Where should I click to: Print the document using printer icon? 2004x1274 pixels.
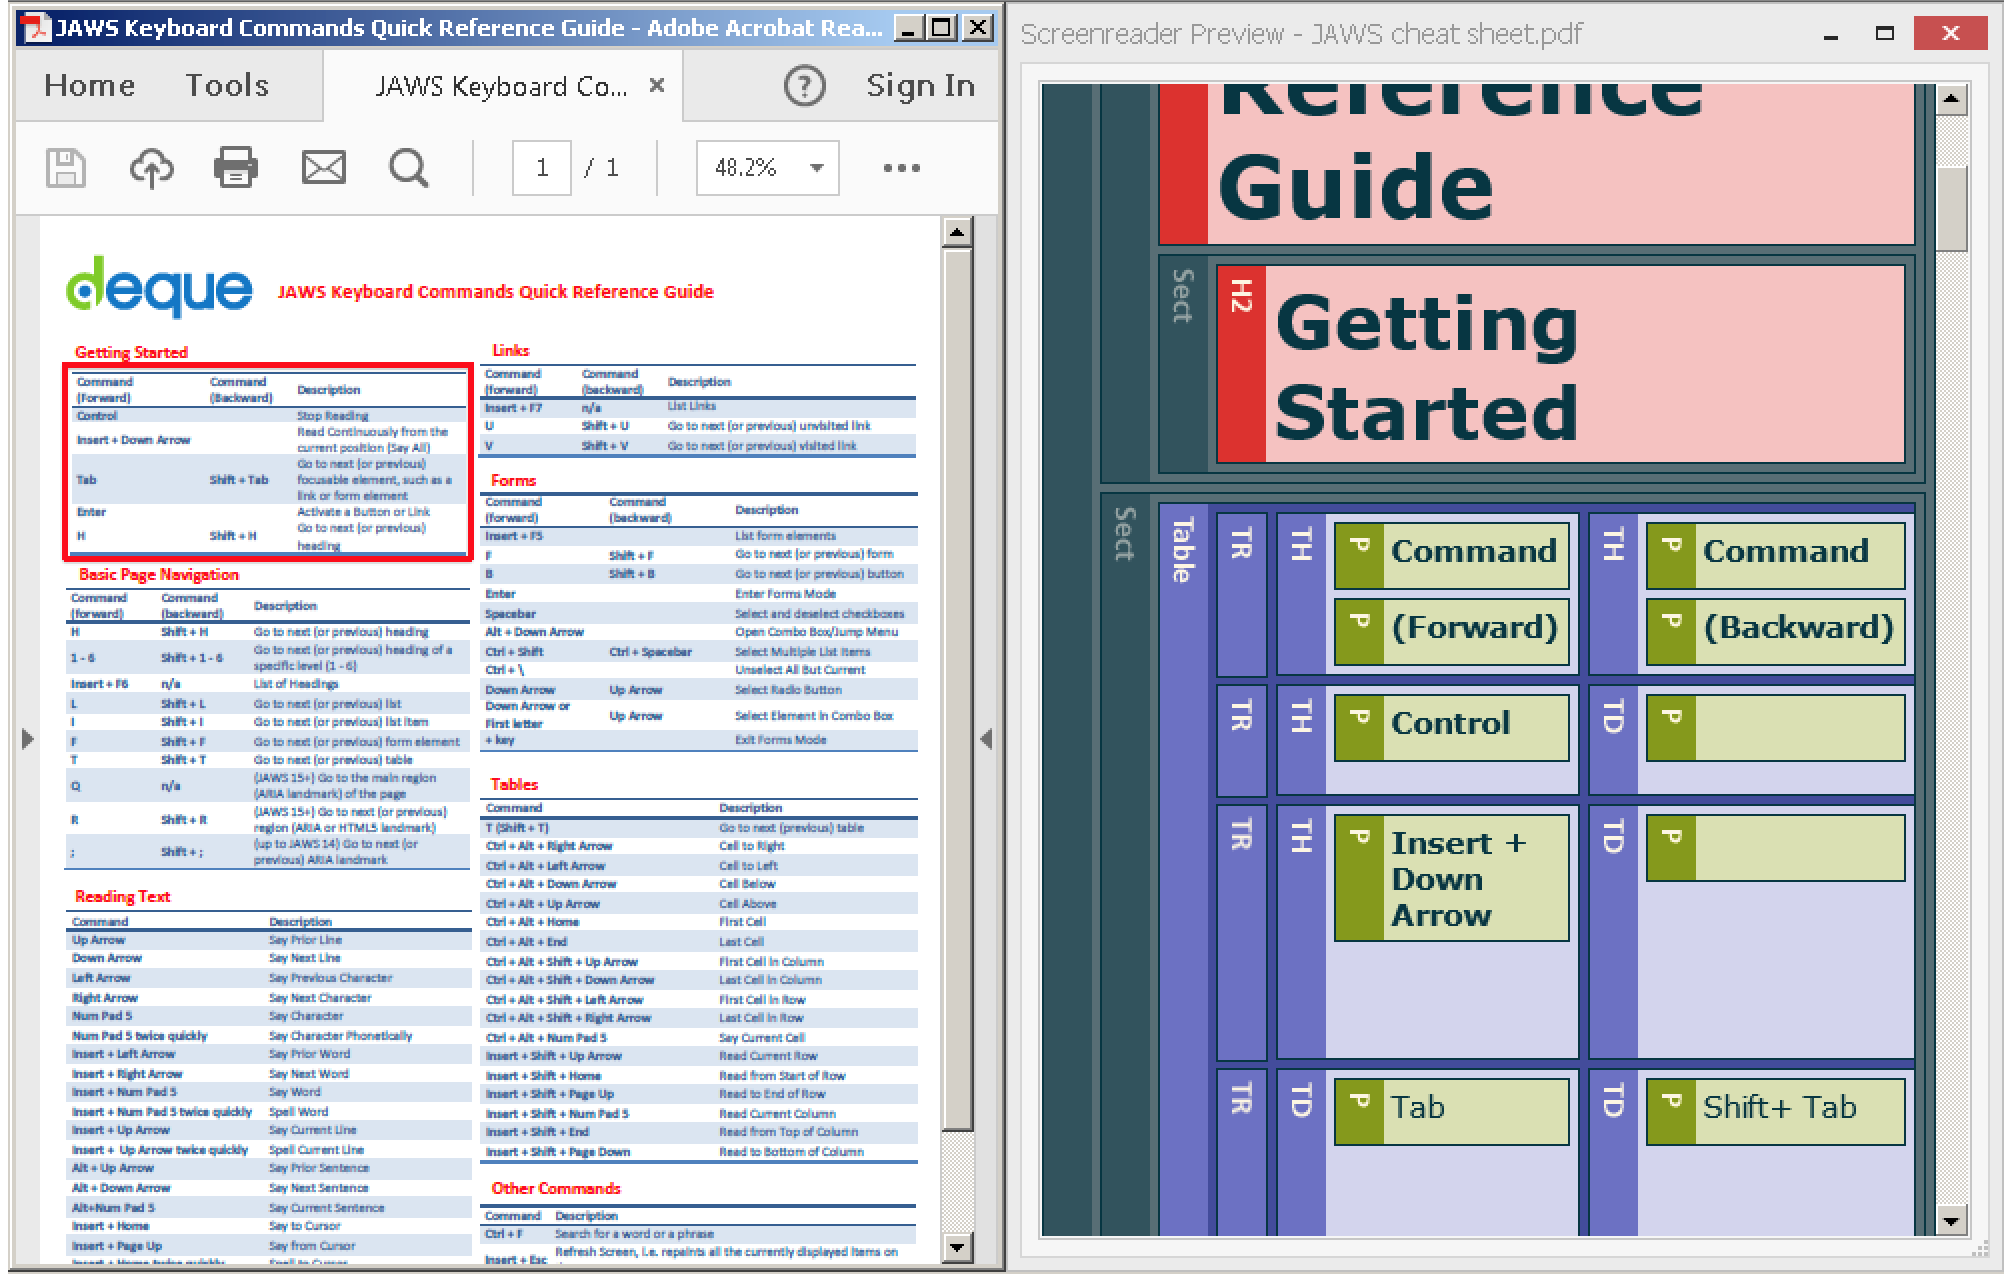(x=236, y=168)
